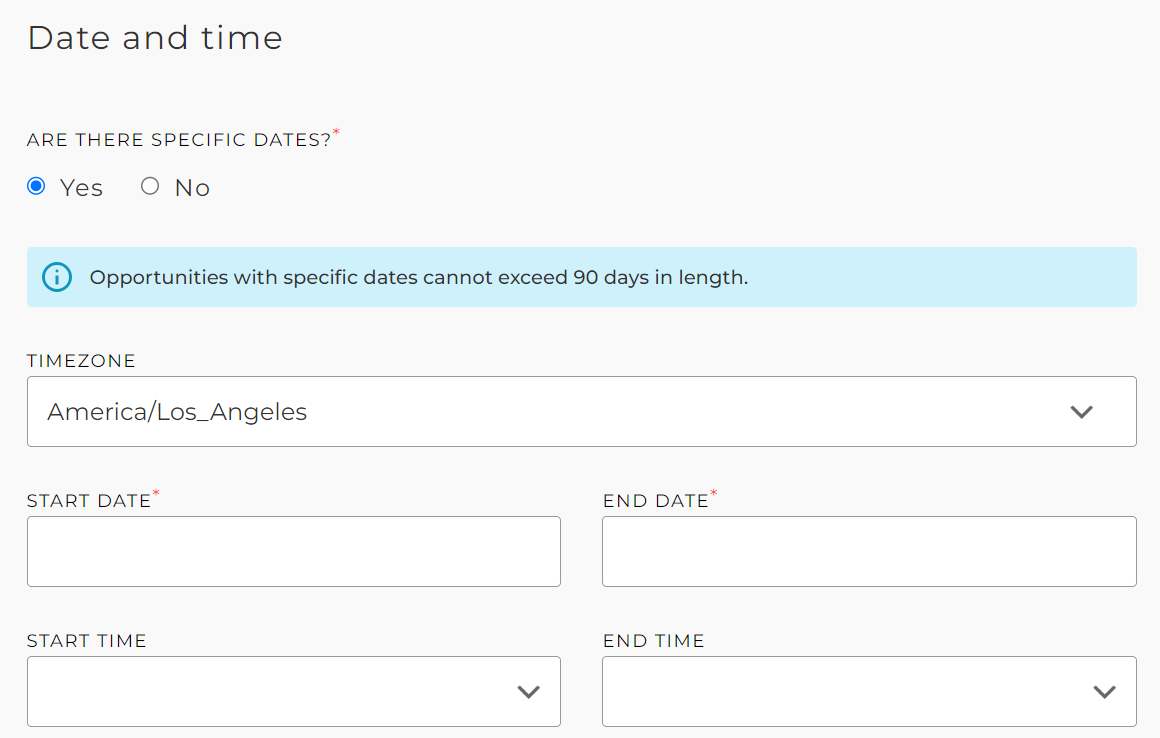Open the Start Time dropdown box
Viewport: 1160px width, 738px height.
[294, 691]
